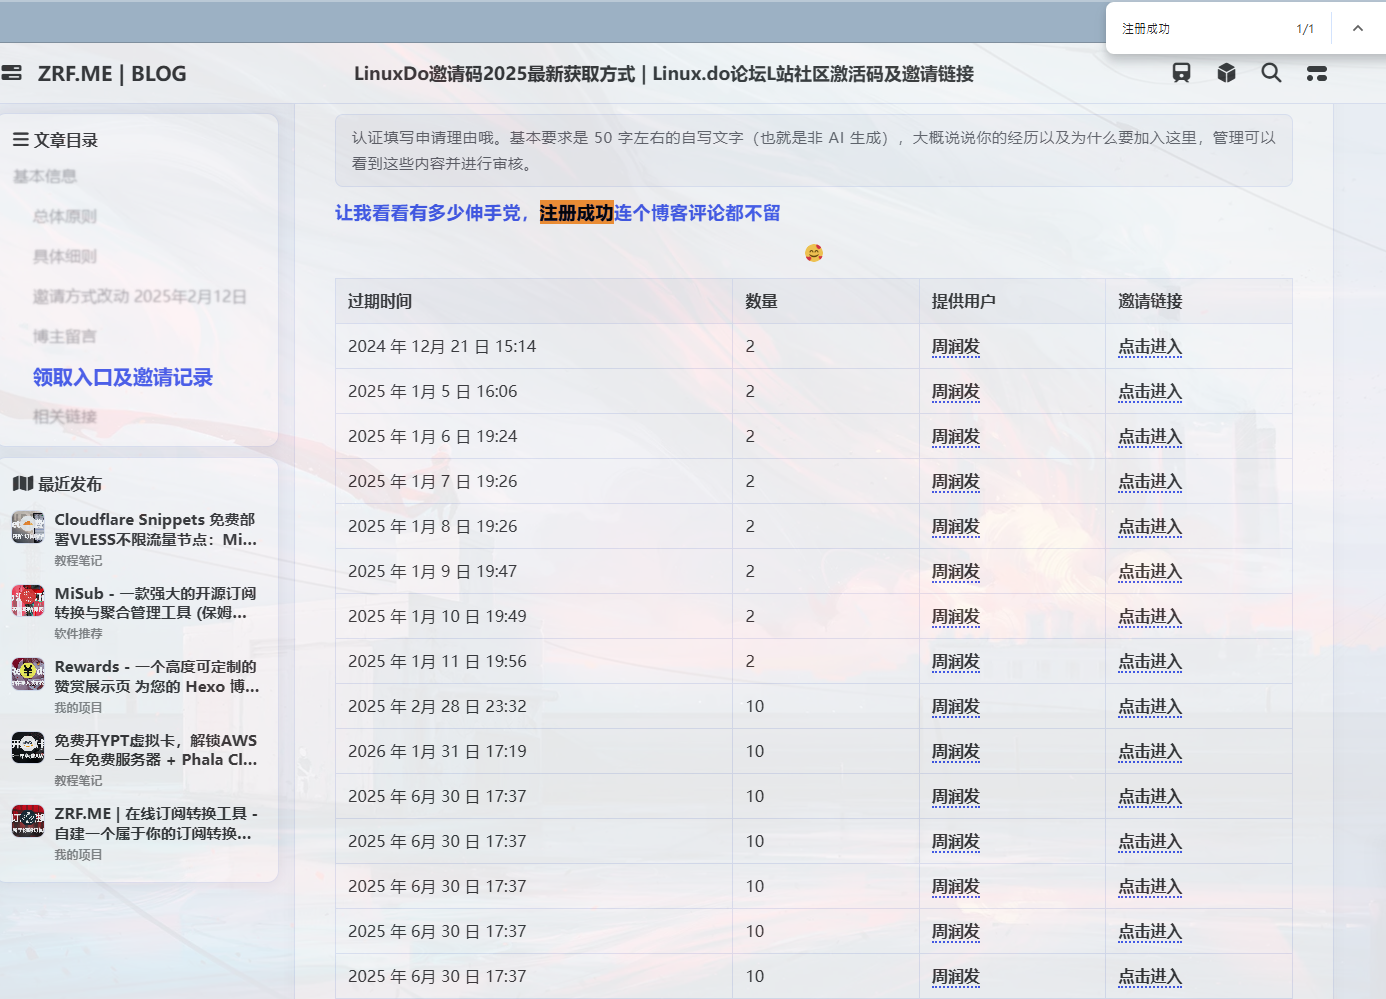The image size is (1386, 999).
Task: Click the ZRF.ME | BLOG site title
Action: (x=112, y=74)
